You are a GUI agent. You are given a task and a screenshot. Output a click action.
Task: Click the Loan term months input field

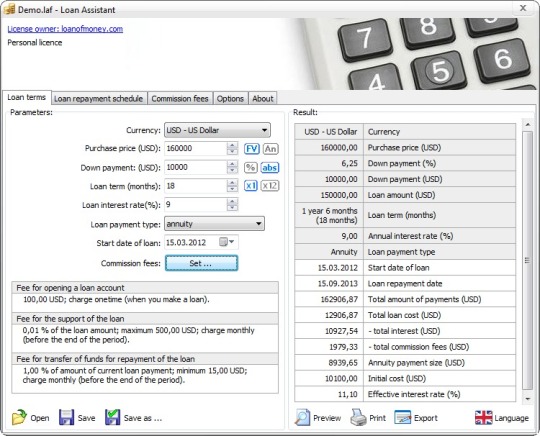pyautogui.click(x=196, y=186)
